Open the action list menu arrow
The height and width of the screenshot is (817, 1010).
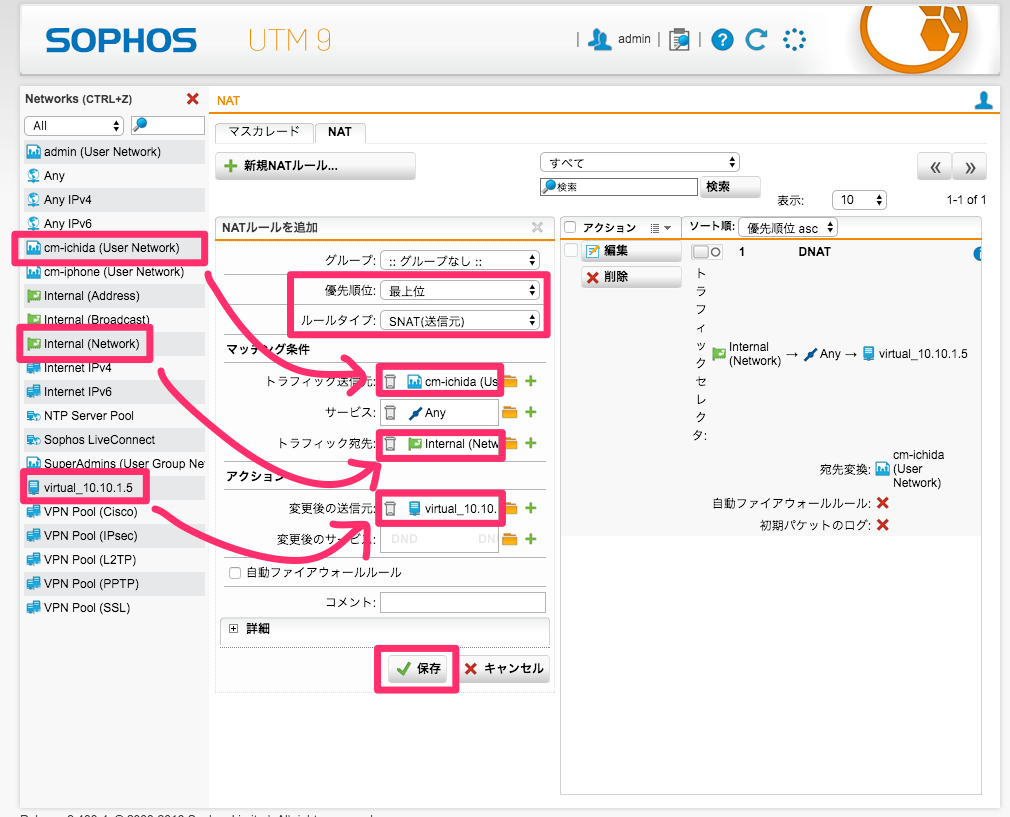point(661,228)
